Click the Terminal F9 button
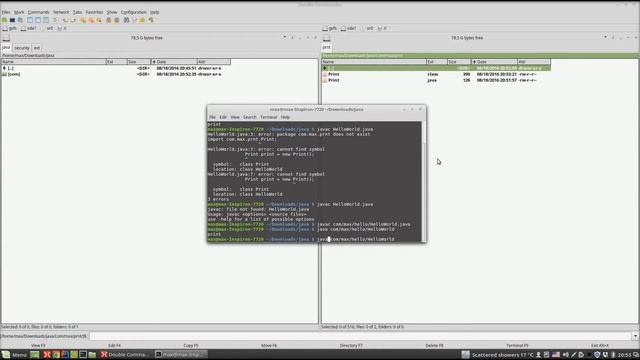Image resolution: width=640 pixels, height=360 pixels. 517,346
